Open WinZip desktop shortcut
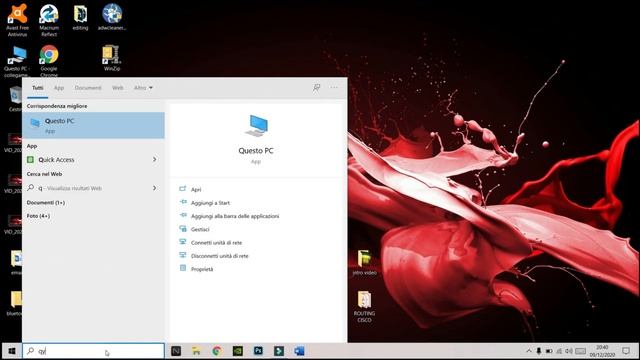 pos(111,58)
